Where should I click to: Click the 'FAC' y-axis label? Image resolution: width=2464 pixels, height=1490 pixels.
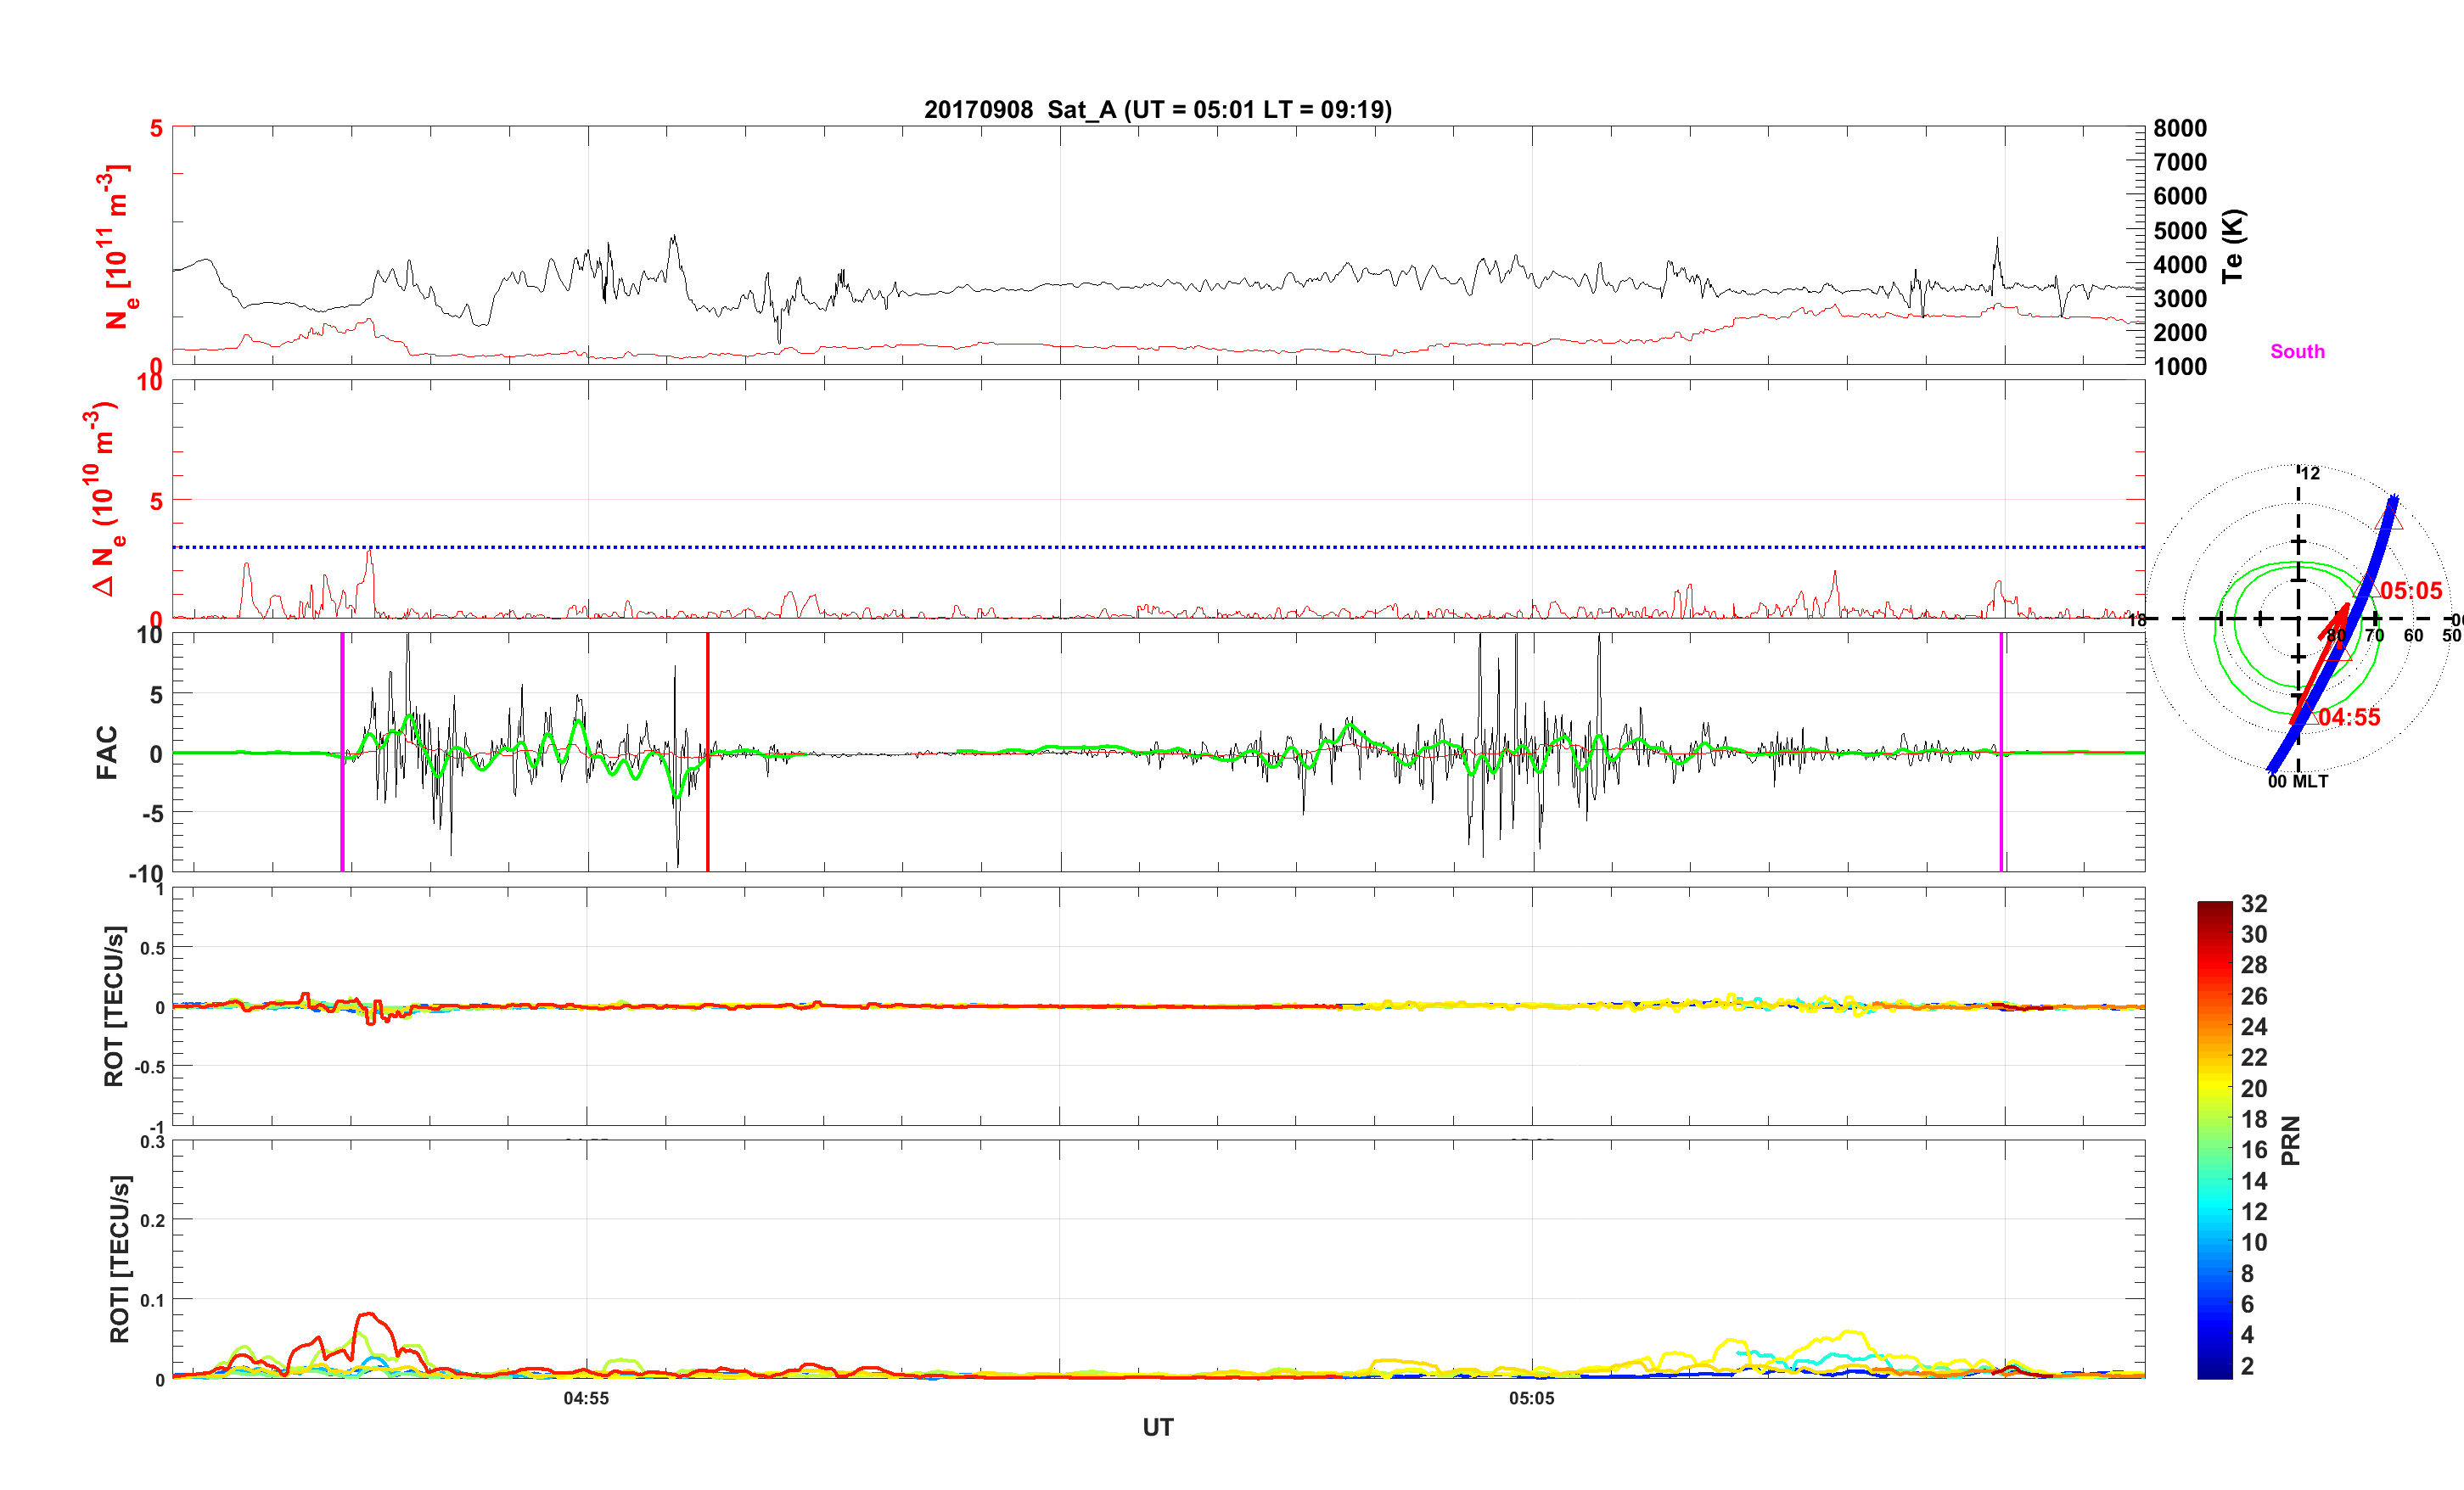click(107, 752)
